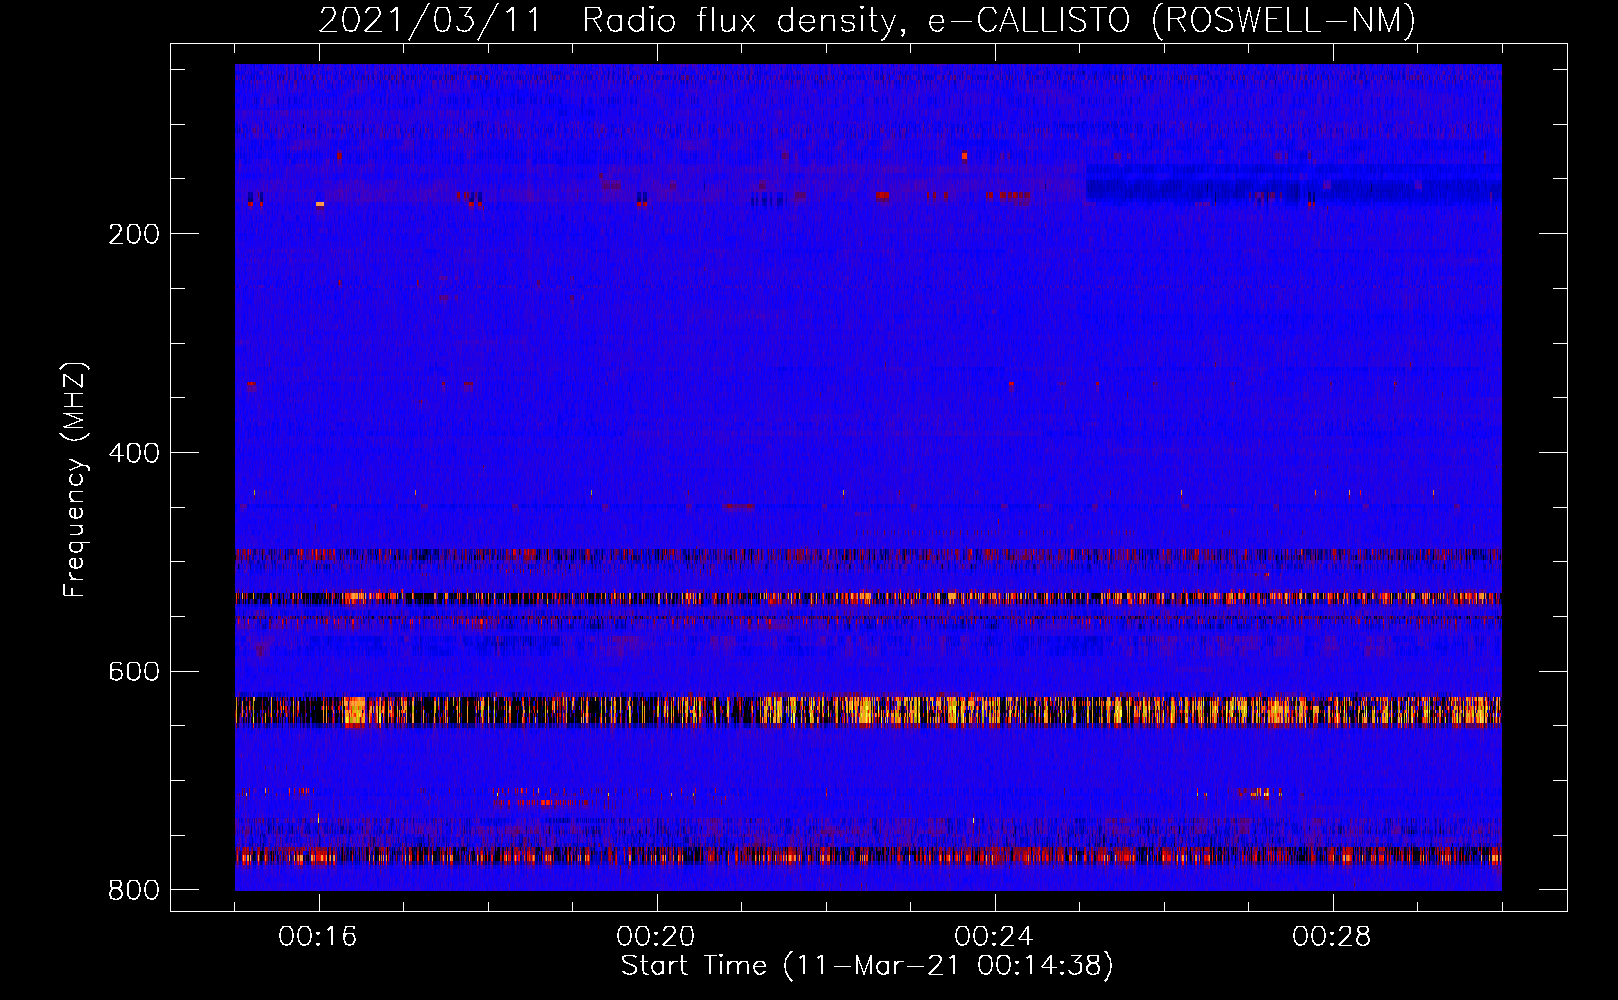Click the 'Start Time (11-Mar-21 00:14:38)' label
The image size is (1618, 1000).
pos(867,966)
